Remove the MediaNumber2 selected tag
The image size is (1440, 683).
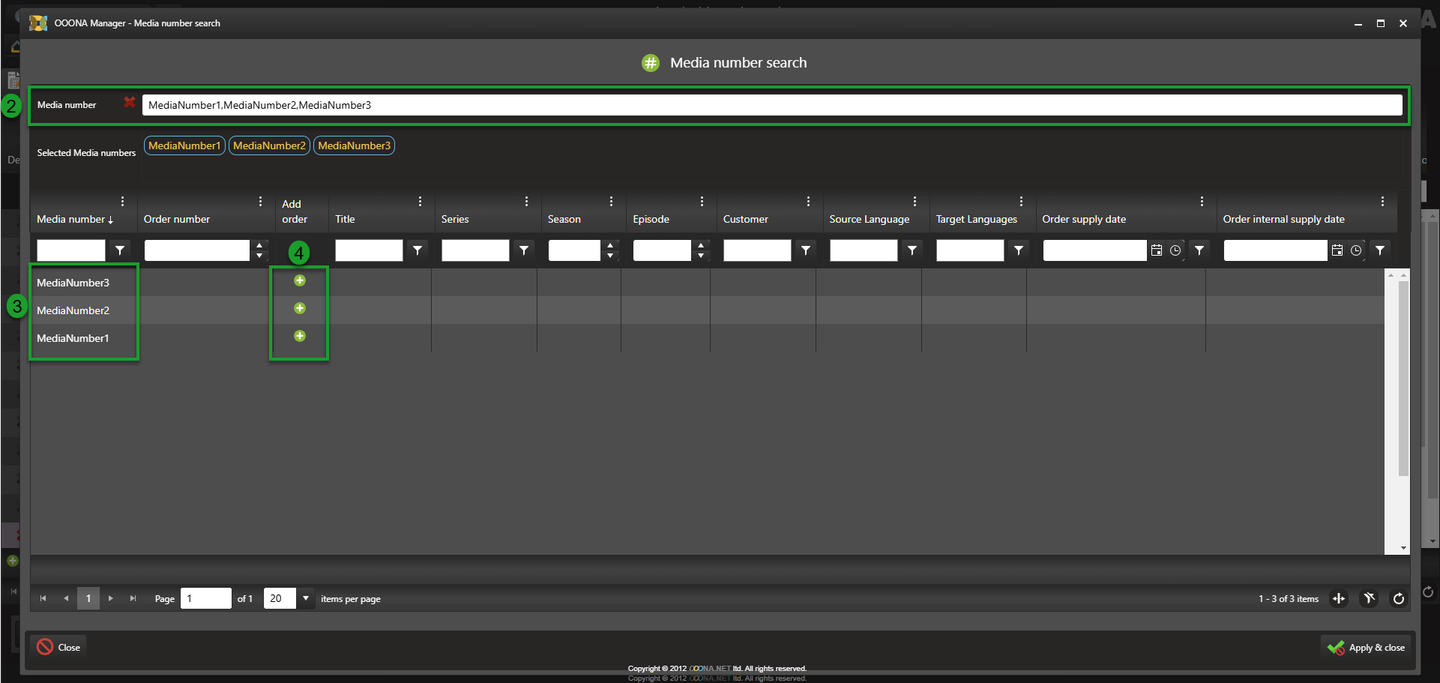coord(267,146)
